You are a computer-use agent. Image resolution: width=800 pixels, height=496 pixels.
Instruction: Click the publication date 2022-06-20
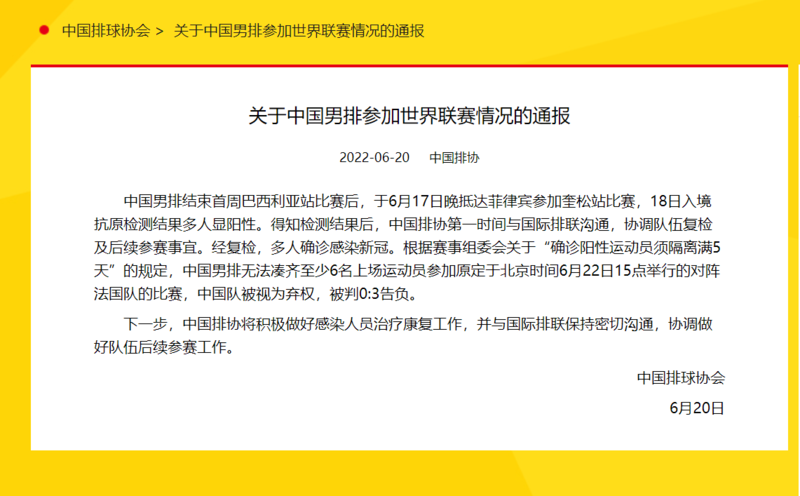tap(374, 158)
